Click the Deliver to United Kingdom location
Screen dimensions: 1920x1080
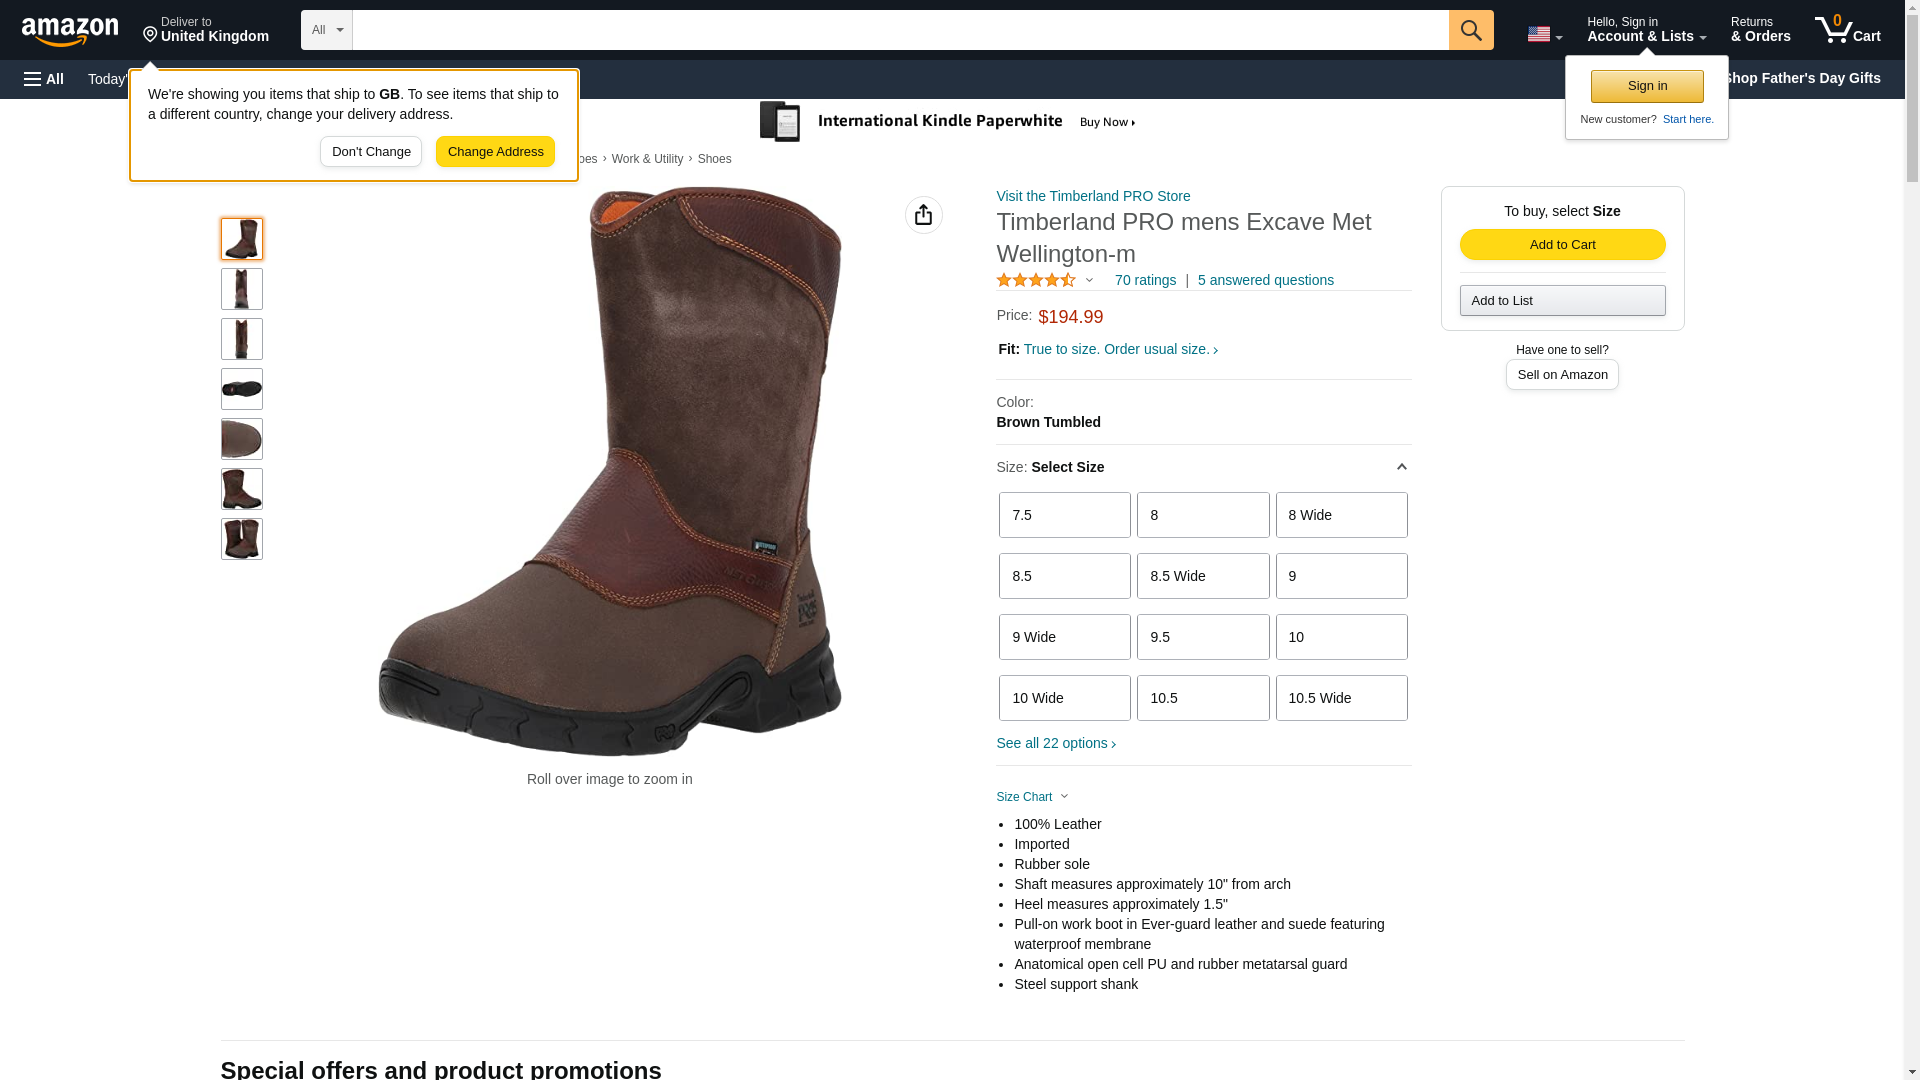[x=205, y=30]
